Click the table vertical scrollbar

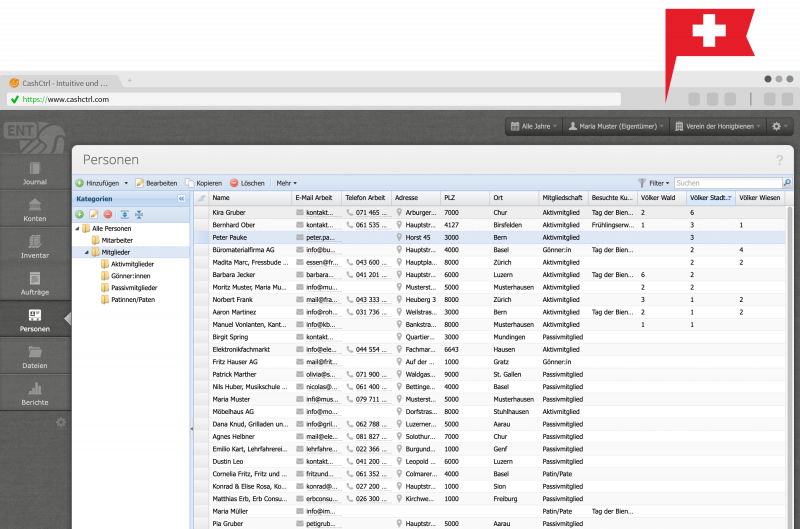(789, 367)
